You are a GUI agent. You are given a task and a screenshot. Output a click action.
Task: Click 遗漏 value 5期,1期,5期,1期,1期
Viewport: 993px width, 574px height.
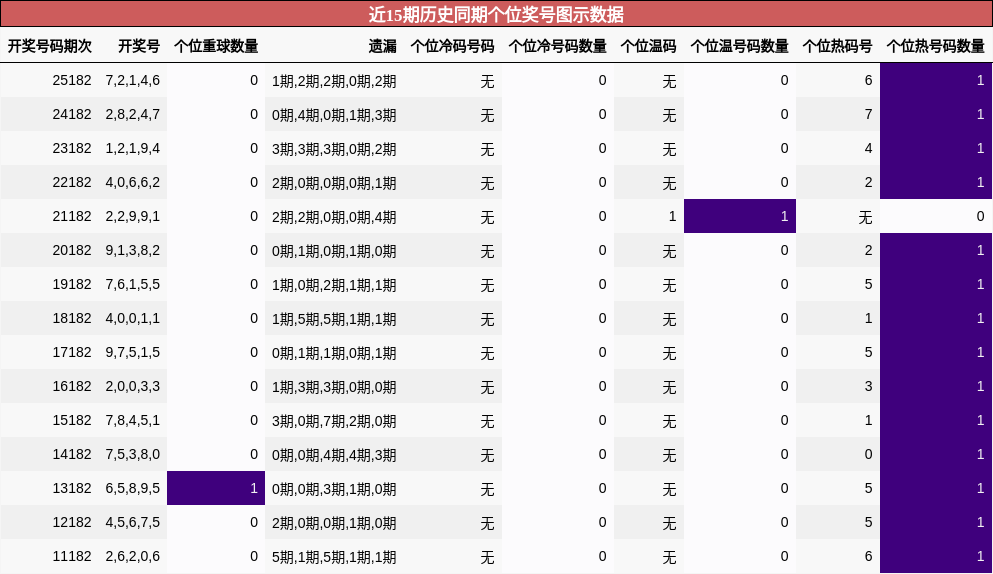334,557
